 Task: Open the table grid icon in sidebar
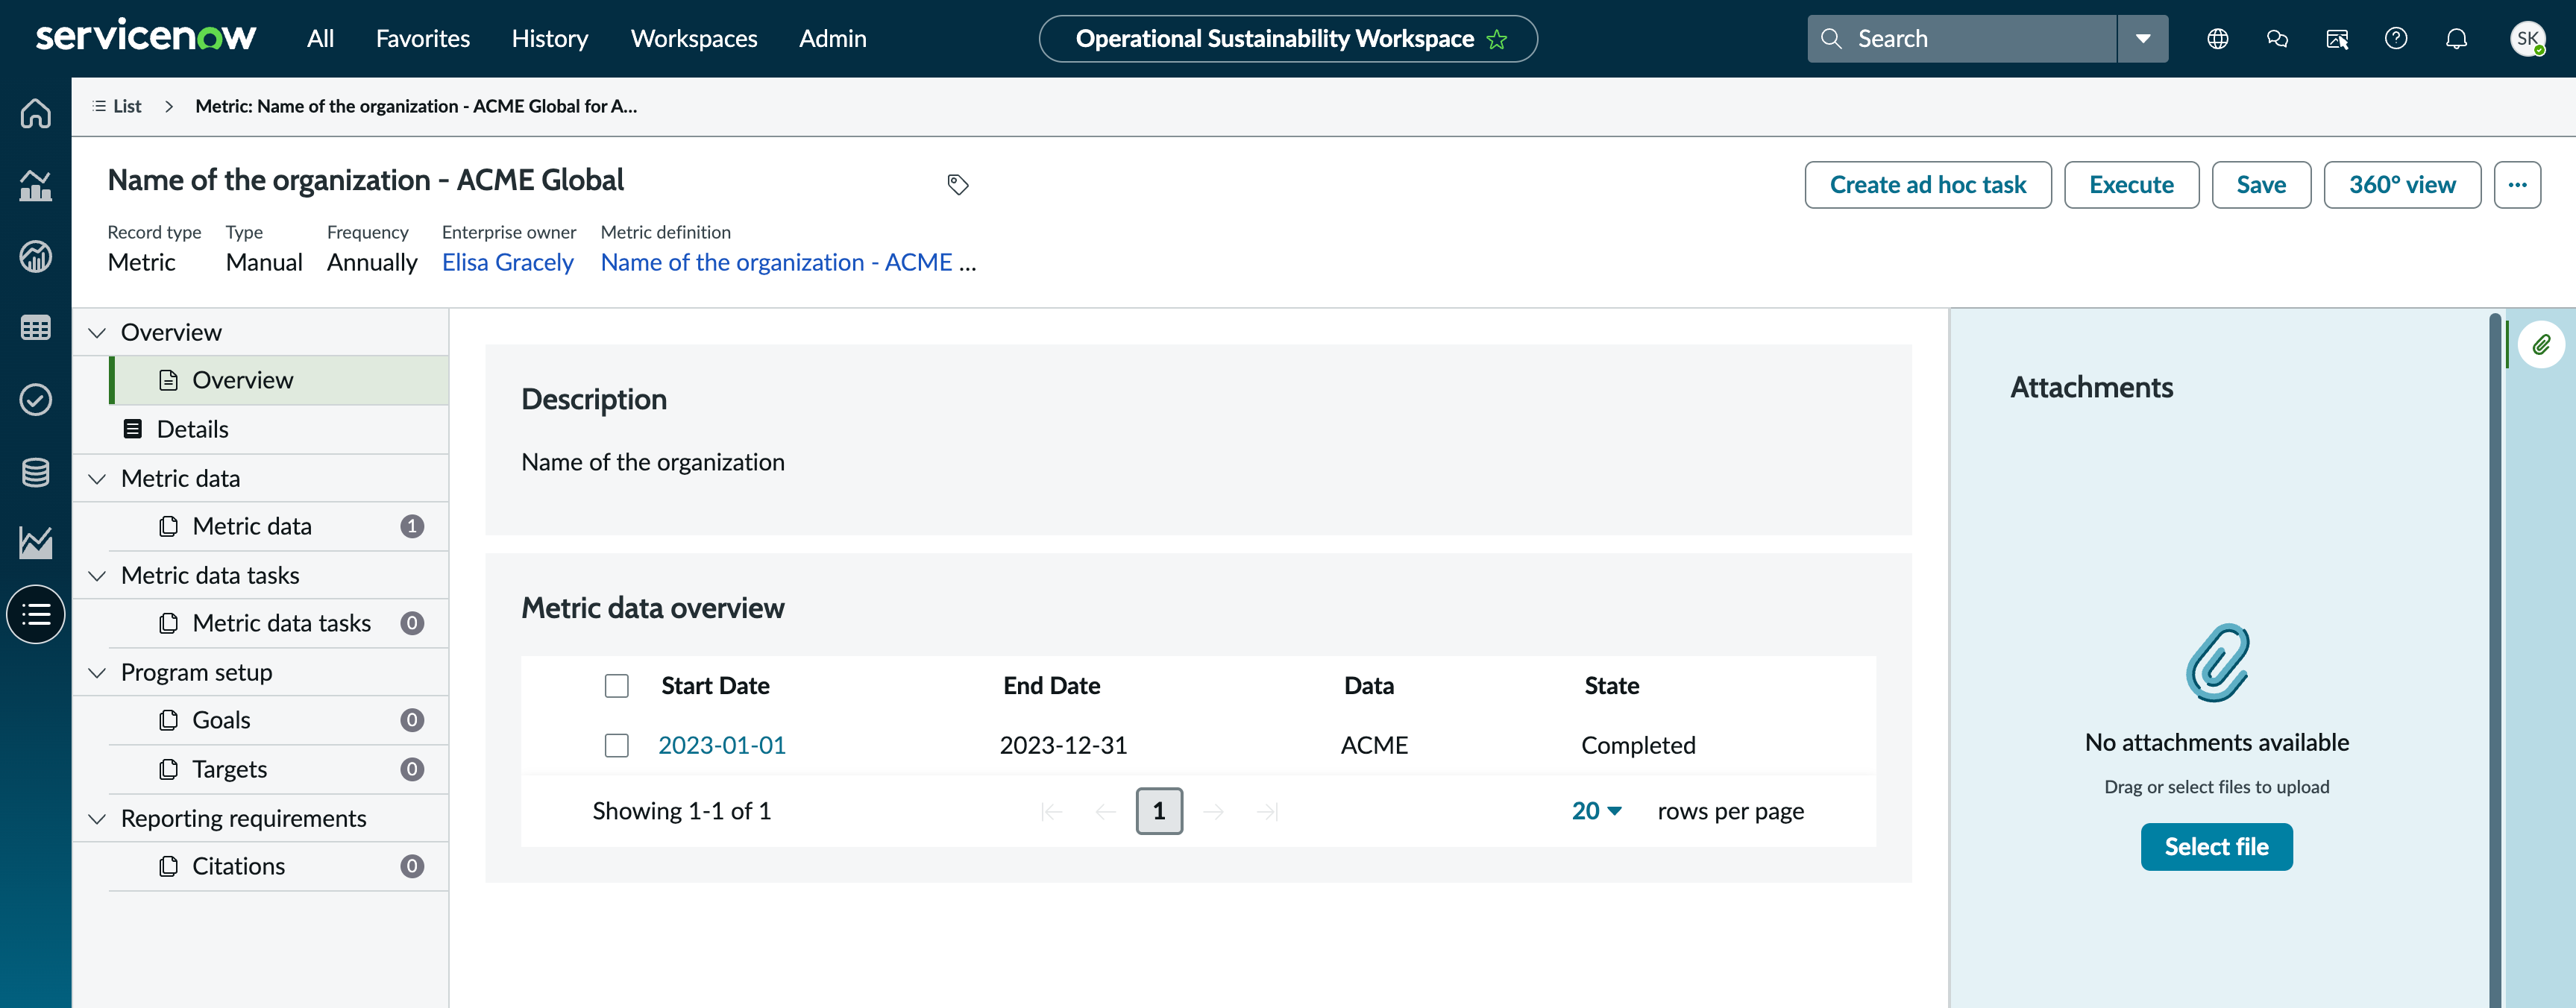coord(36,328)
